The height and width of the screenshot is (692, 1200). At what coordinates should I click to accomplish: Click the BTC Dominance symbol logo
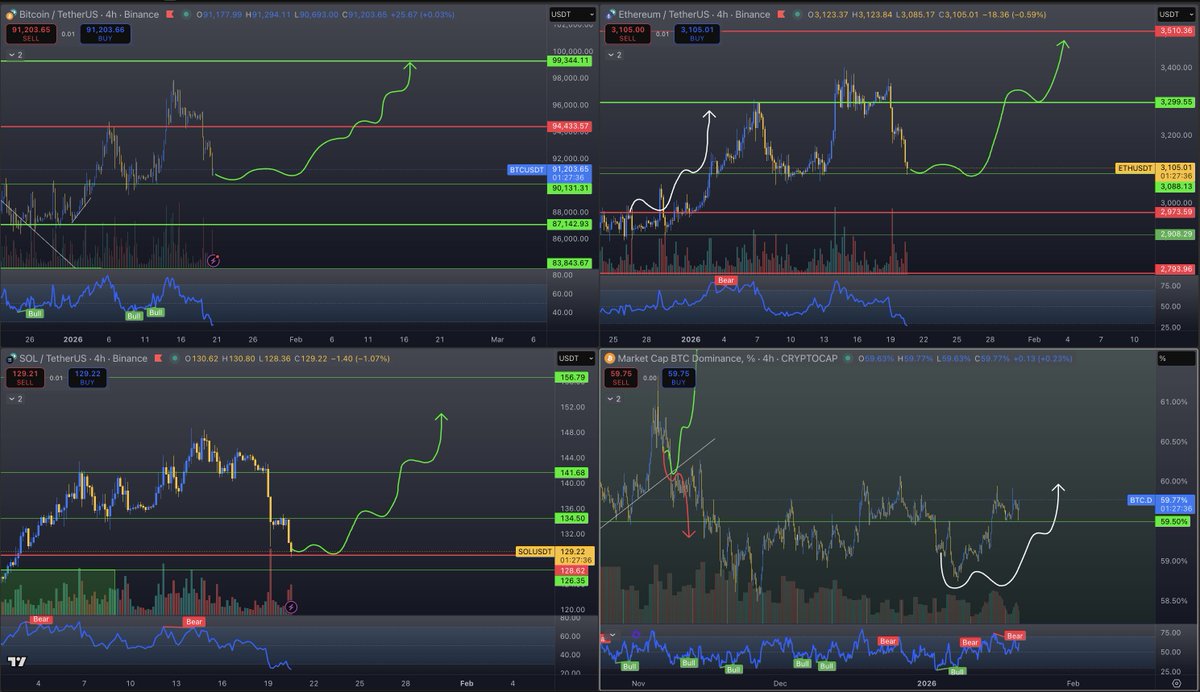click(608, 358)
